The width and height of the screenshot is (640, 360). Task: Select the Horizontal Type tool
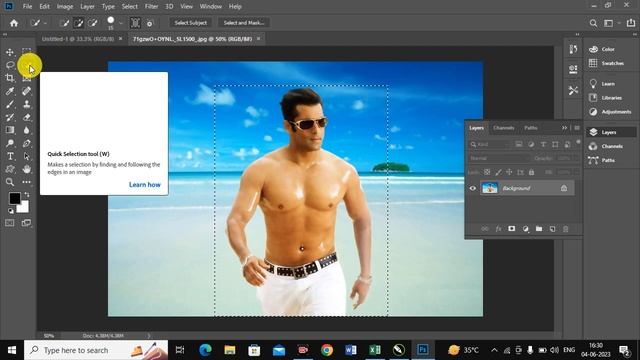pos(10,156)
